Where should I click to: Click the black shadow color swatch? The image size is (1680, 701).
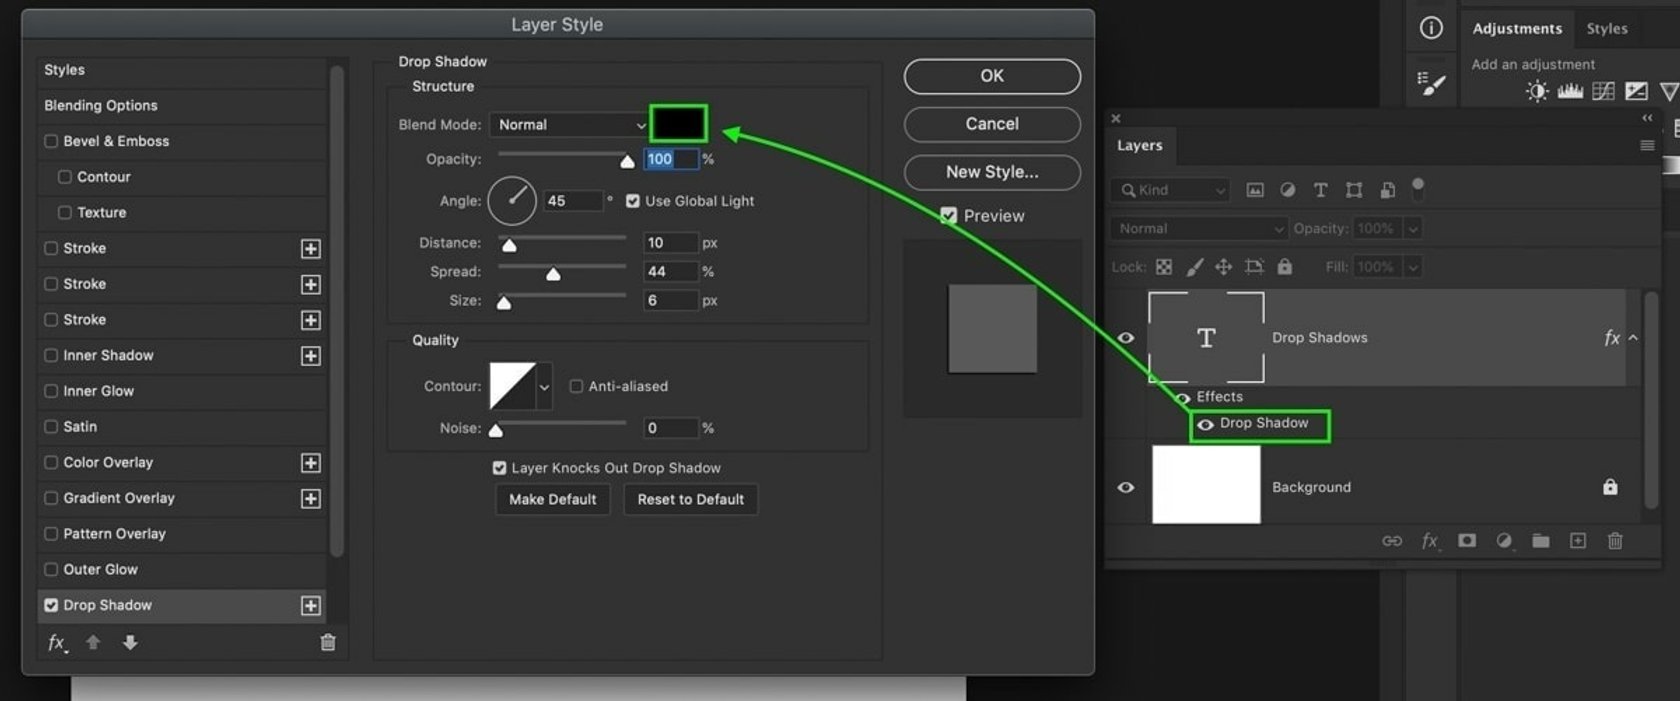click(x=678, y=124)
